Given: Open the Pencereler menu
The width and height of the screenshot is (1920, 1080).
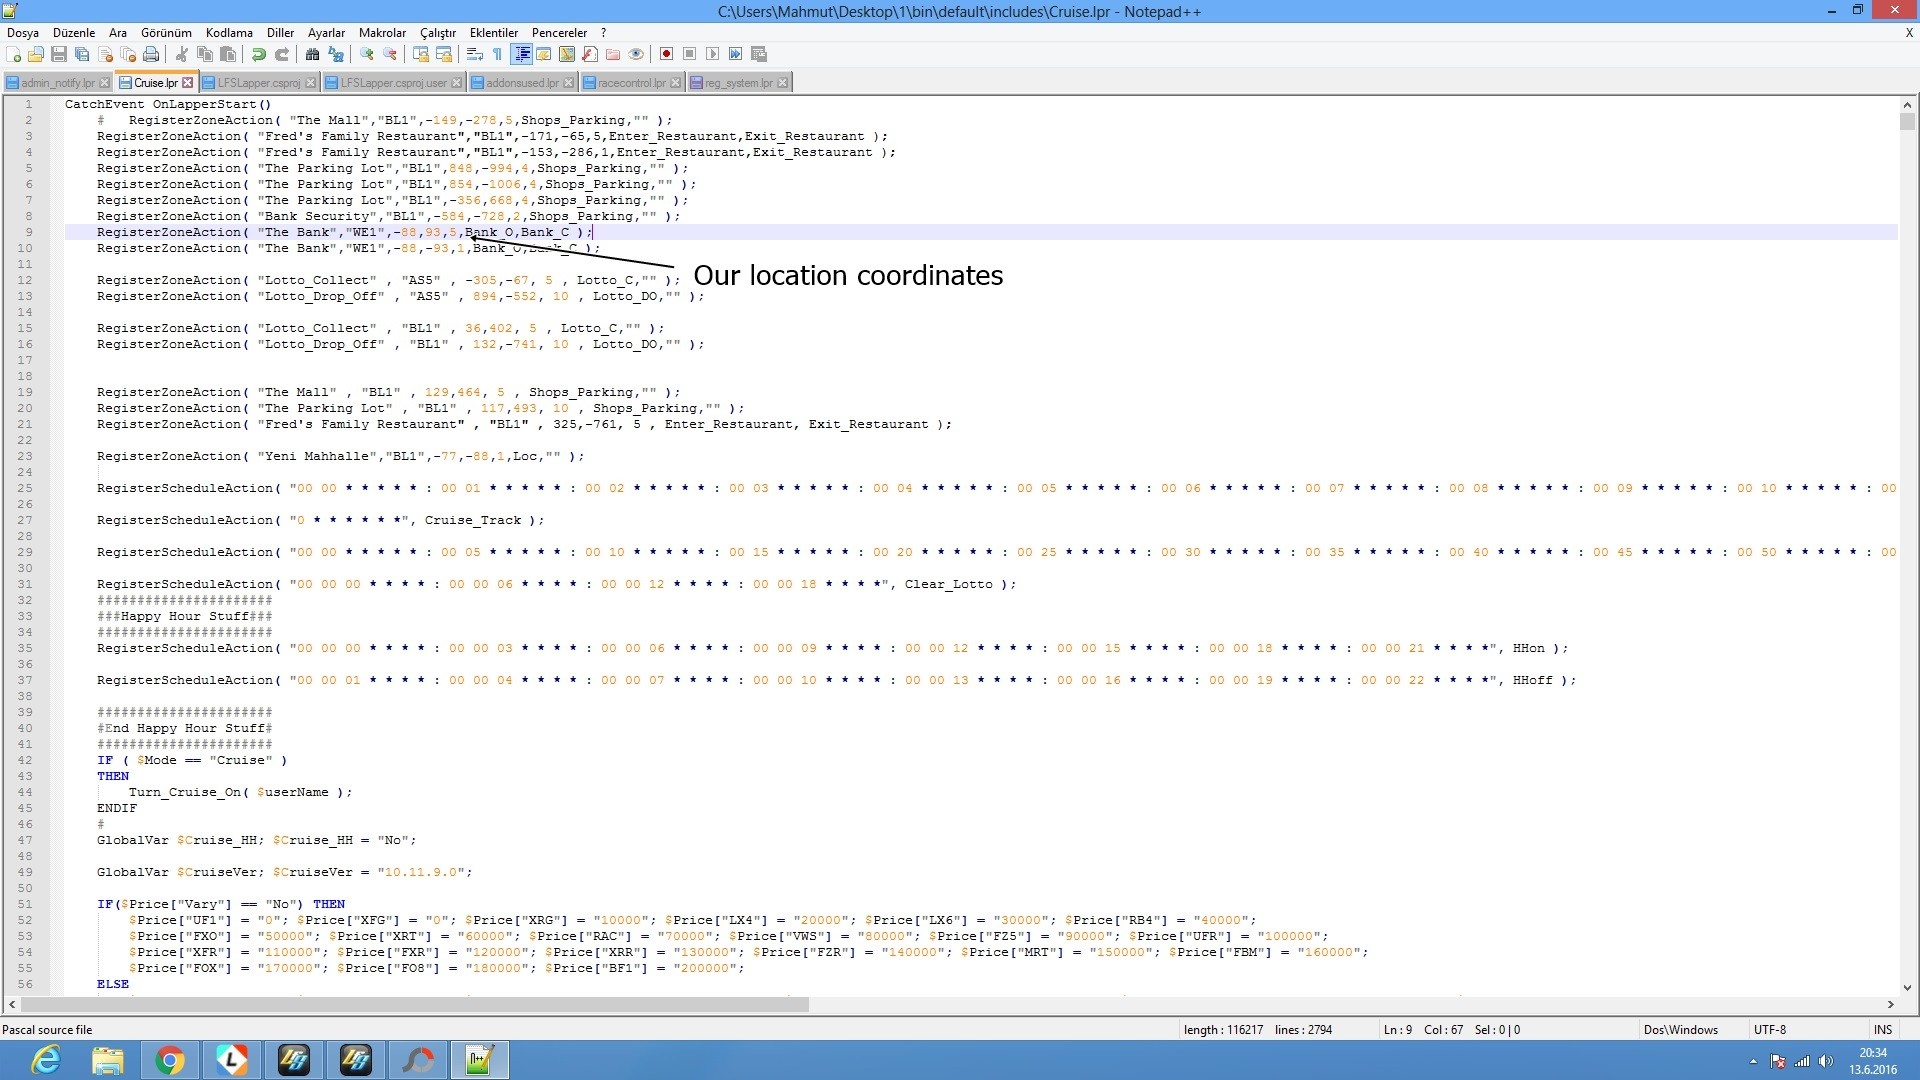Looking at the screenshot, I should pyautogui.click(x=559, y=33).
